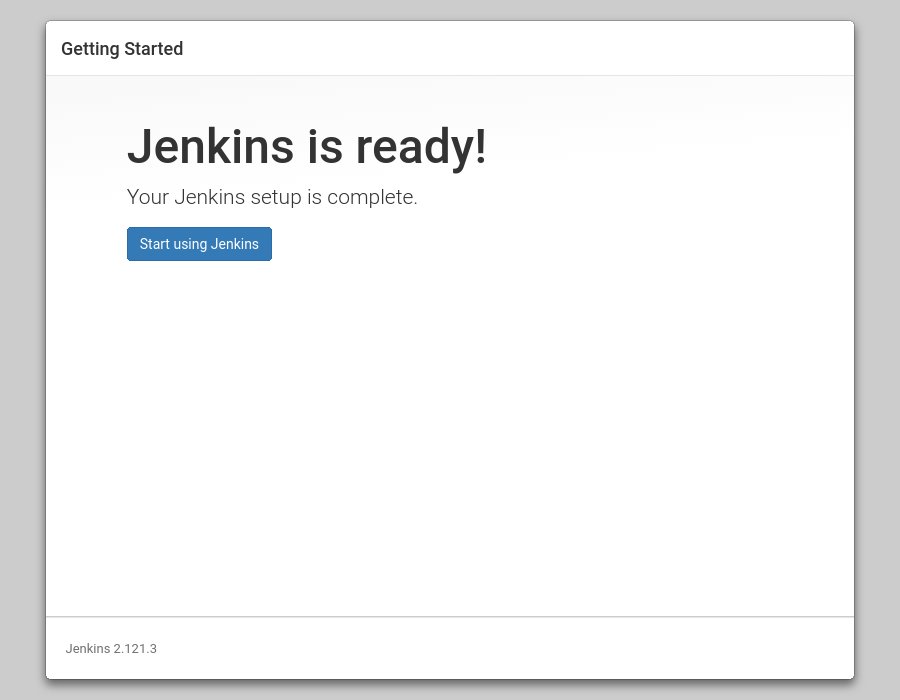Click the word "Jenkins" in the footer
The width and height of the screenshot is (900, 700).
(x=88, y=648)
